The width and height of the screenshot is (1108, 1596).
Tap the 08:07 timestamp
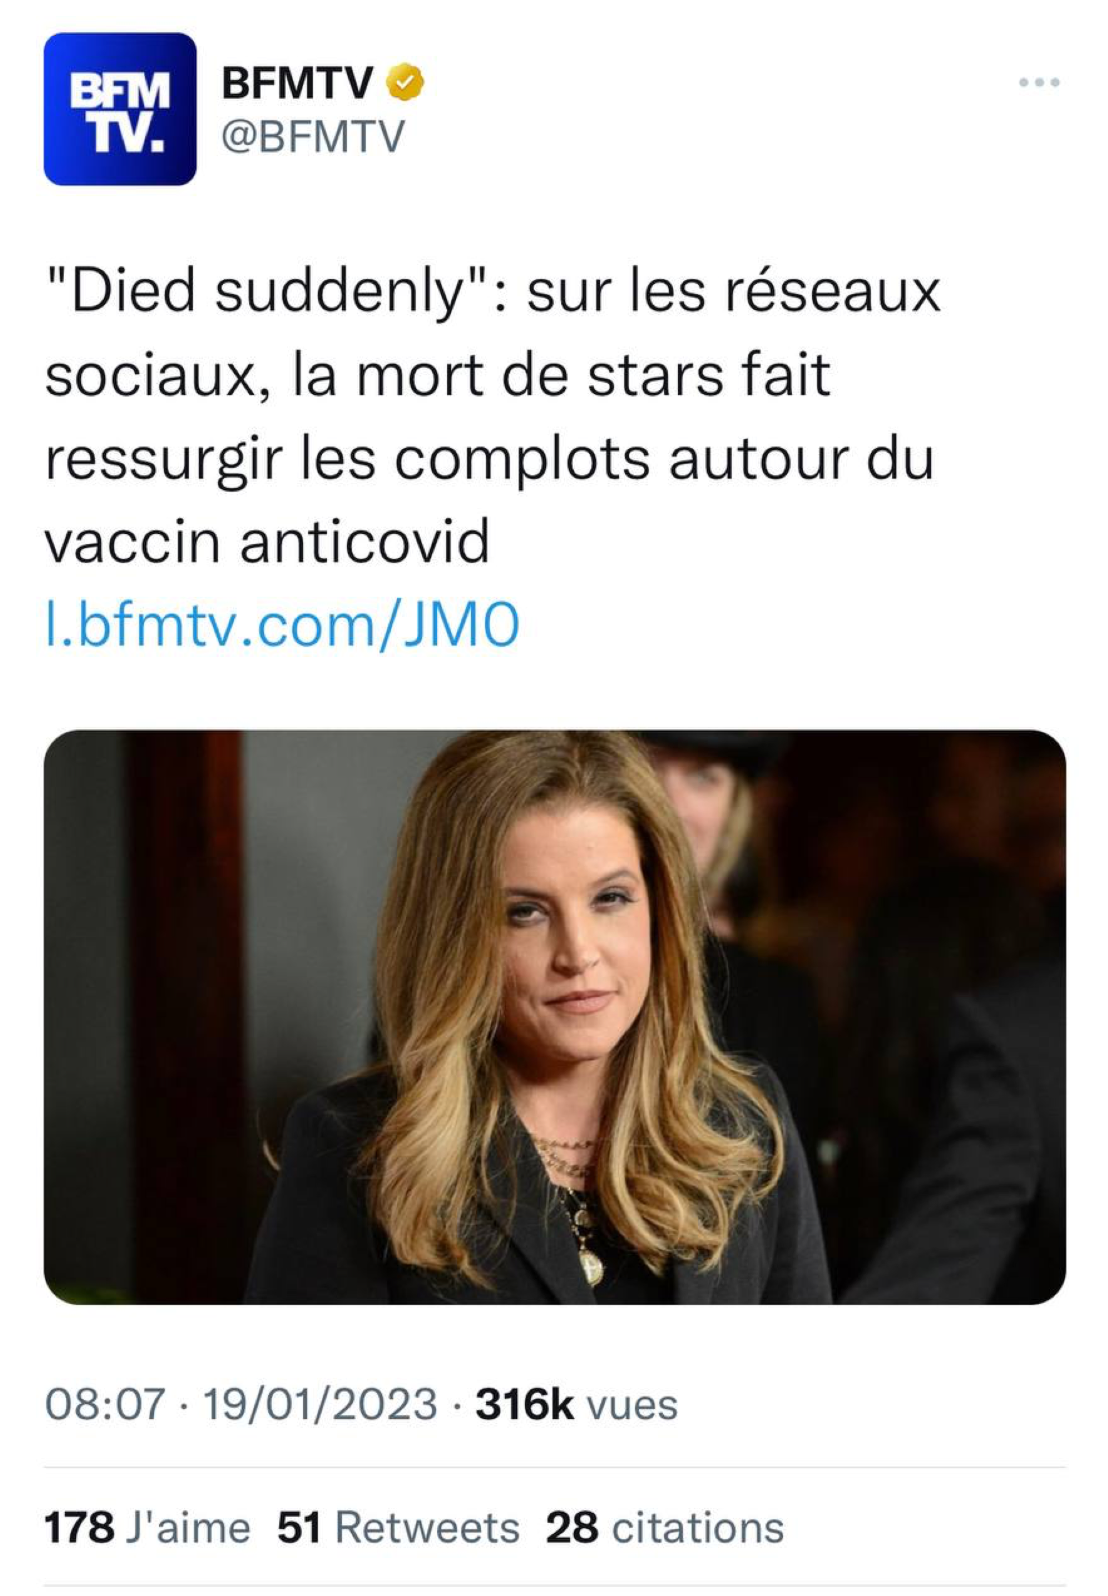(105, 1404)
